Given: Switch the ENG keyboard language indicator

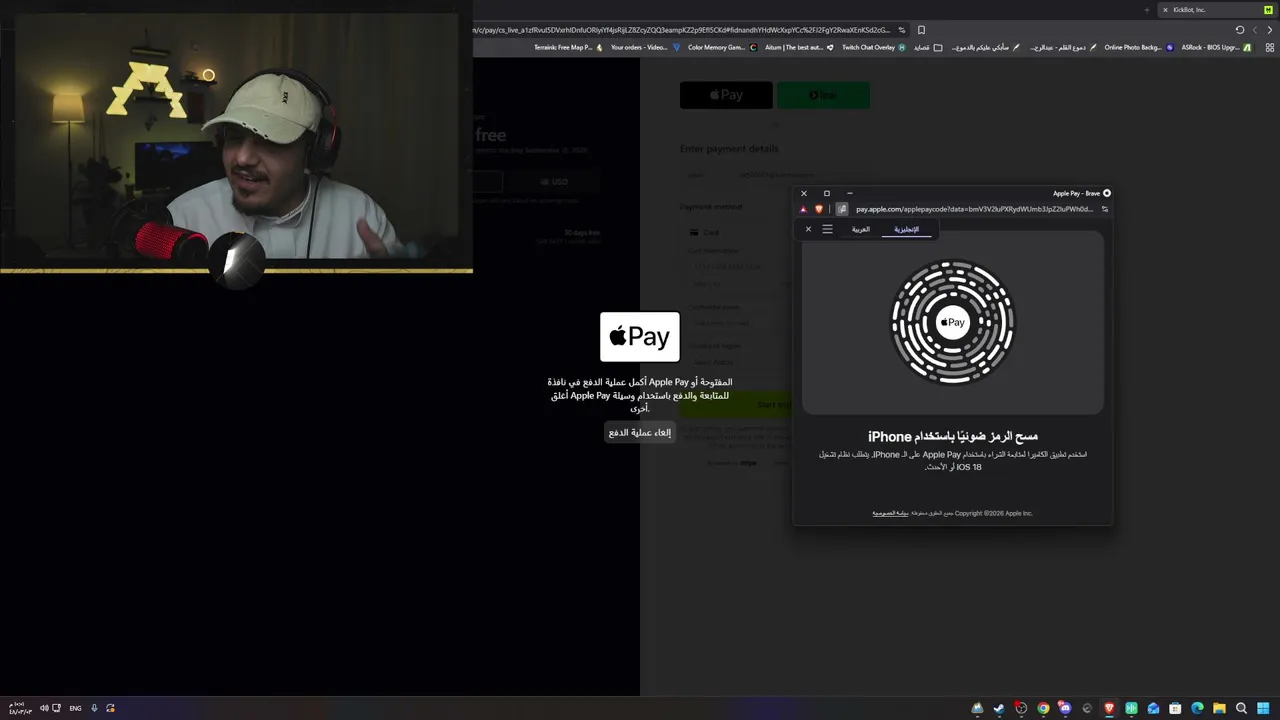Looking at the screenshot, I should (75, 708).
